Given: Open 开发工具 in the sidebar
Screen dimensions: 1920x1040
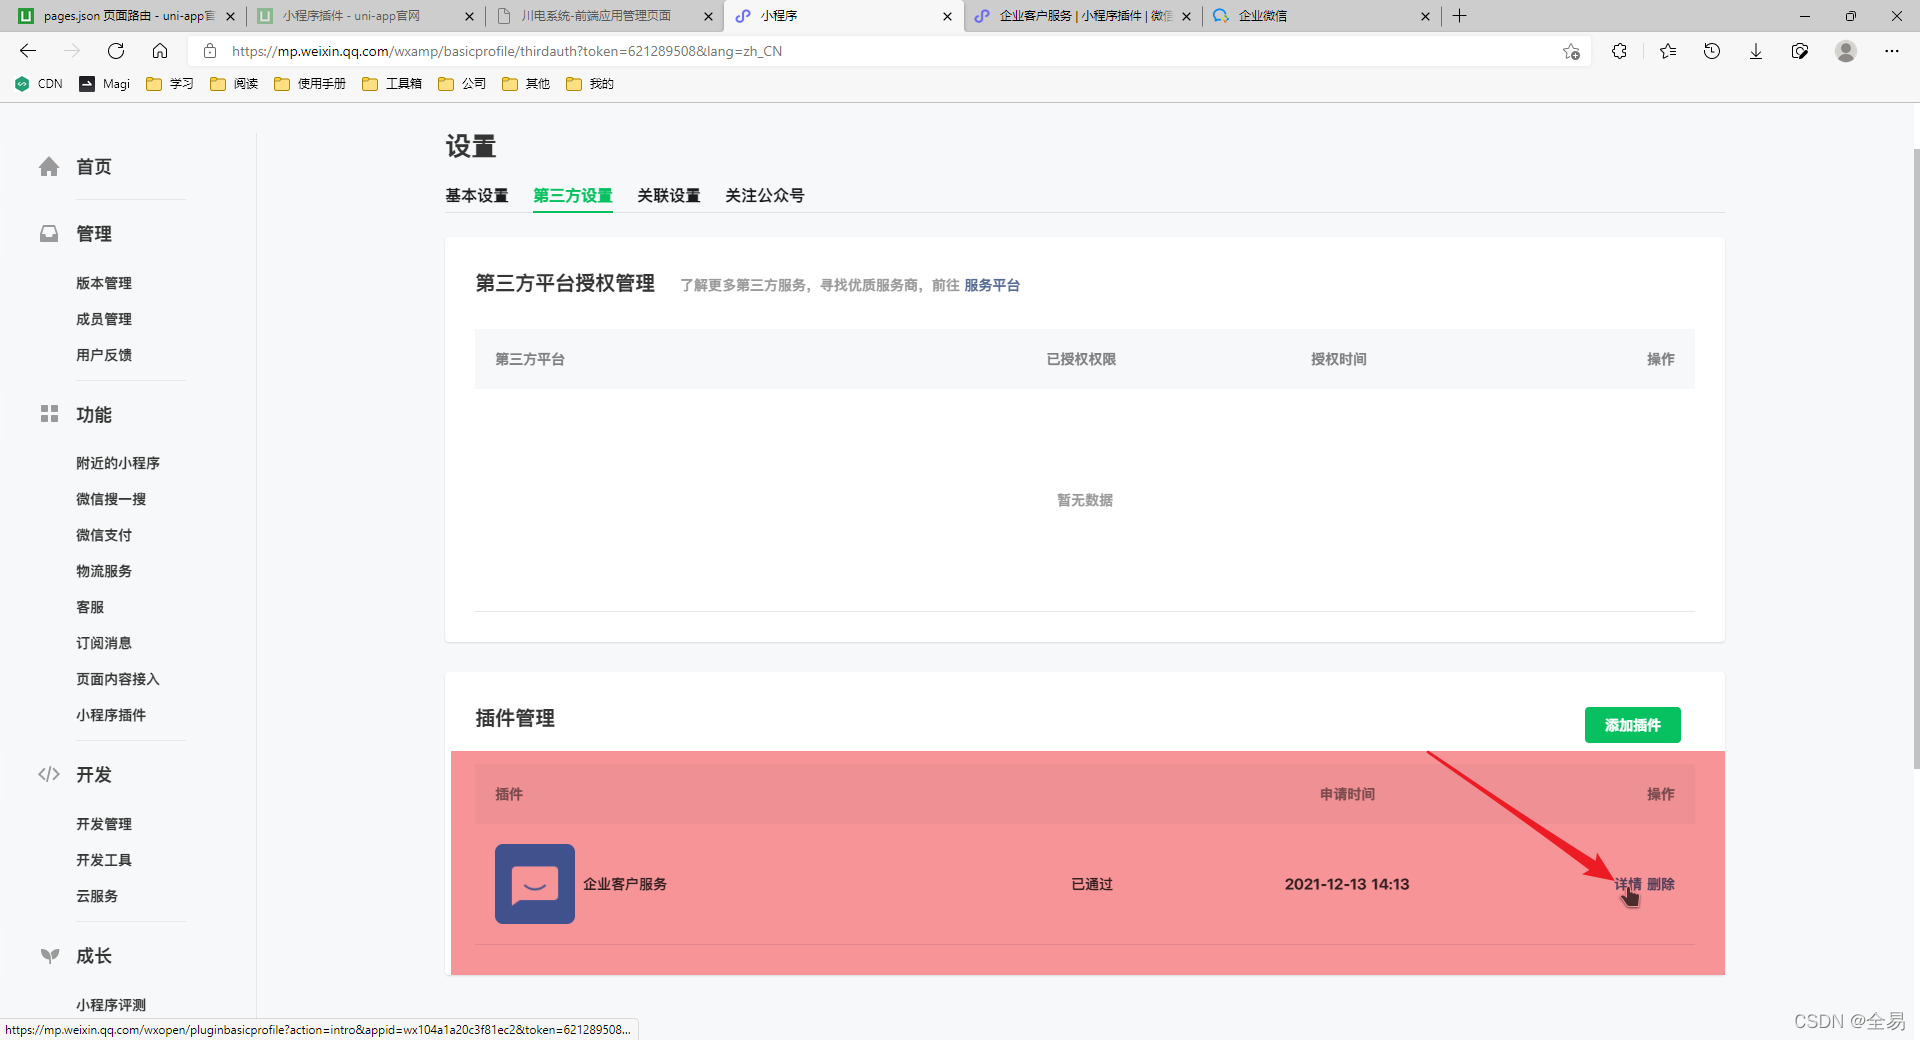Looking at the screenshot, I should point(104,860).
